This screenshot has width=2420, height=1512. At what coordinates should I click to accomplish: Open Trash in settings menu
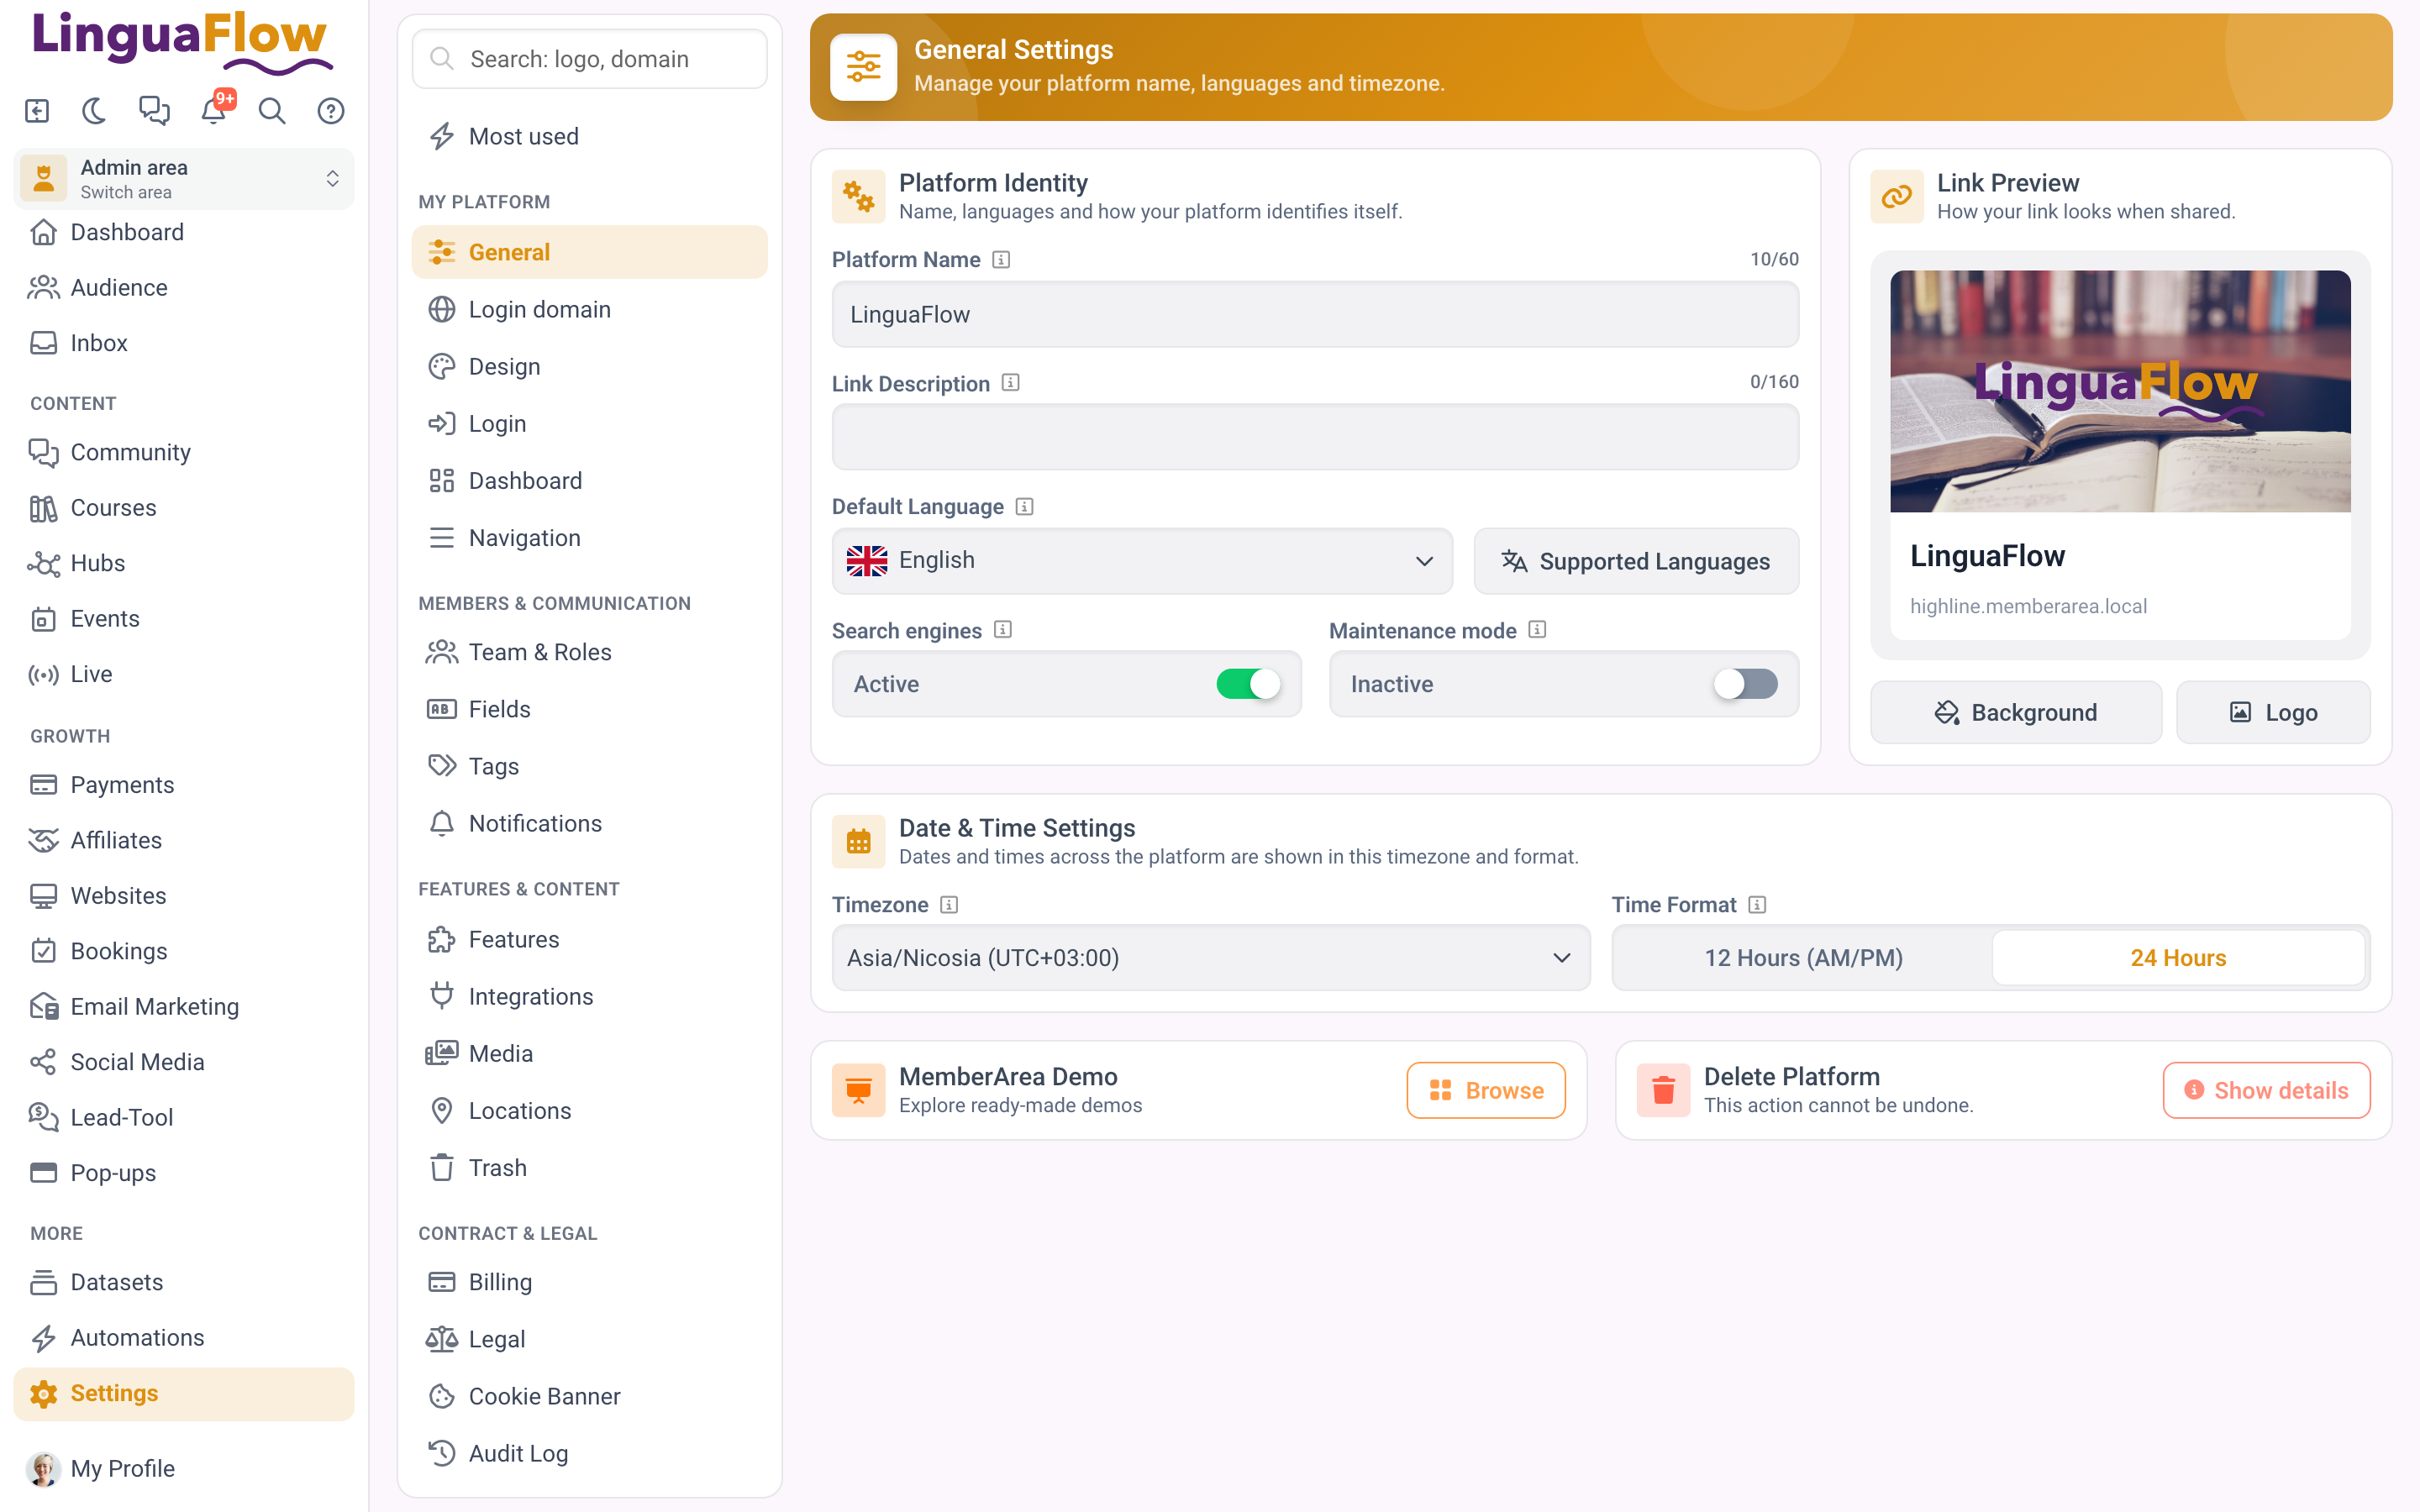(590, 1168)
